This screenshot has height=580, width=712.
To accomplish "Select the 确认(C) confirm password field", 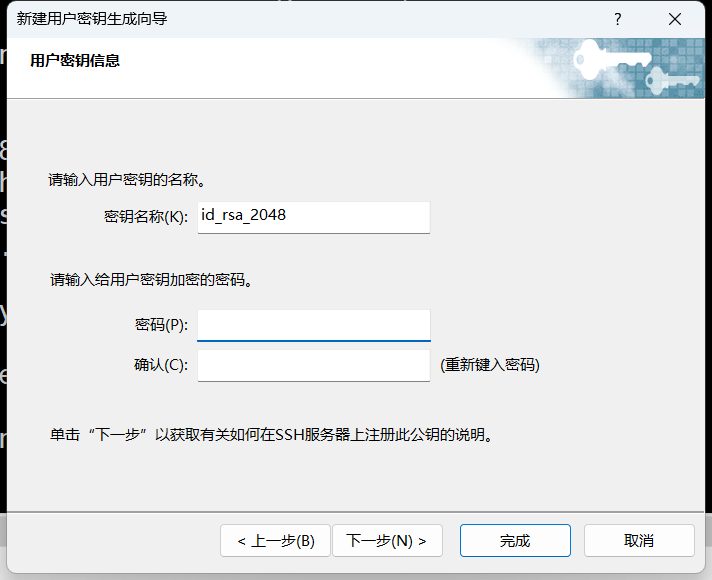I will (x=313, y=365).
